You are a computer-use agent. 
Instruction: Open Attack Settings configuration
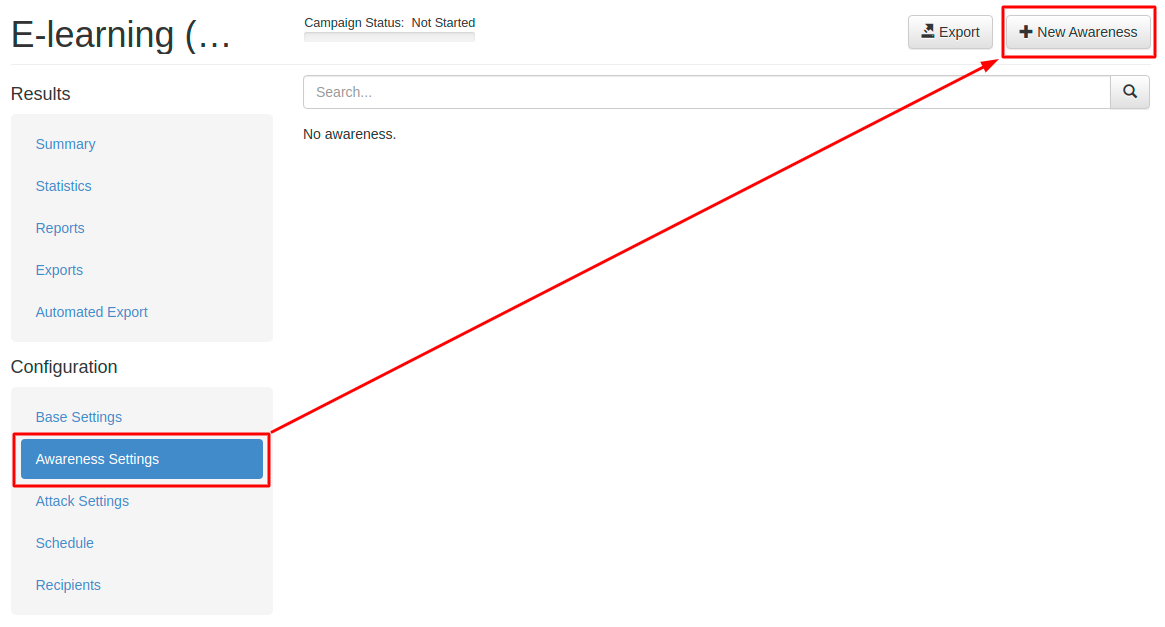click(x=82, y=501)
